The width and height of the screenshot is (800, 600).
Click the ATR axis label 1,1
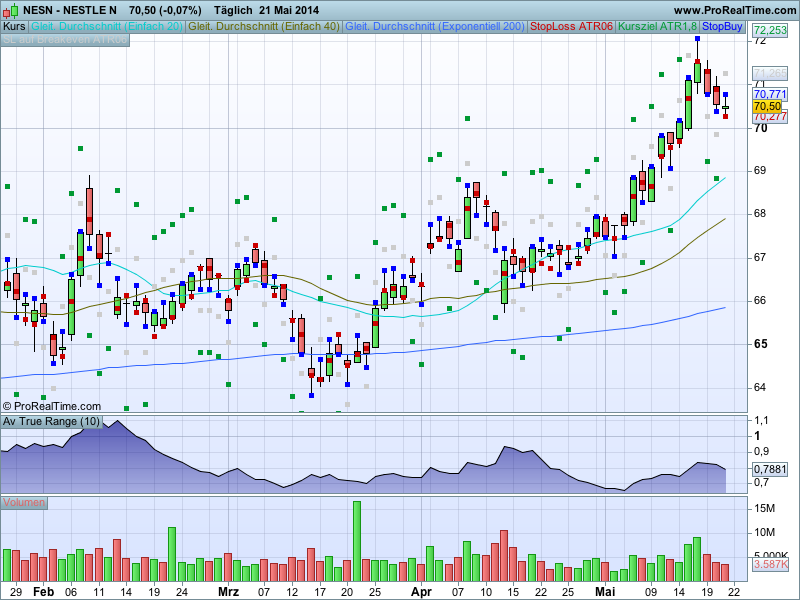(761, 420)
